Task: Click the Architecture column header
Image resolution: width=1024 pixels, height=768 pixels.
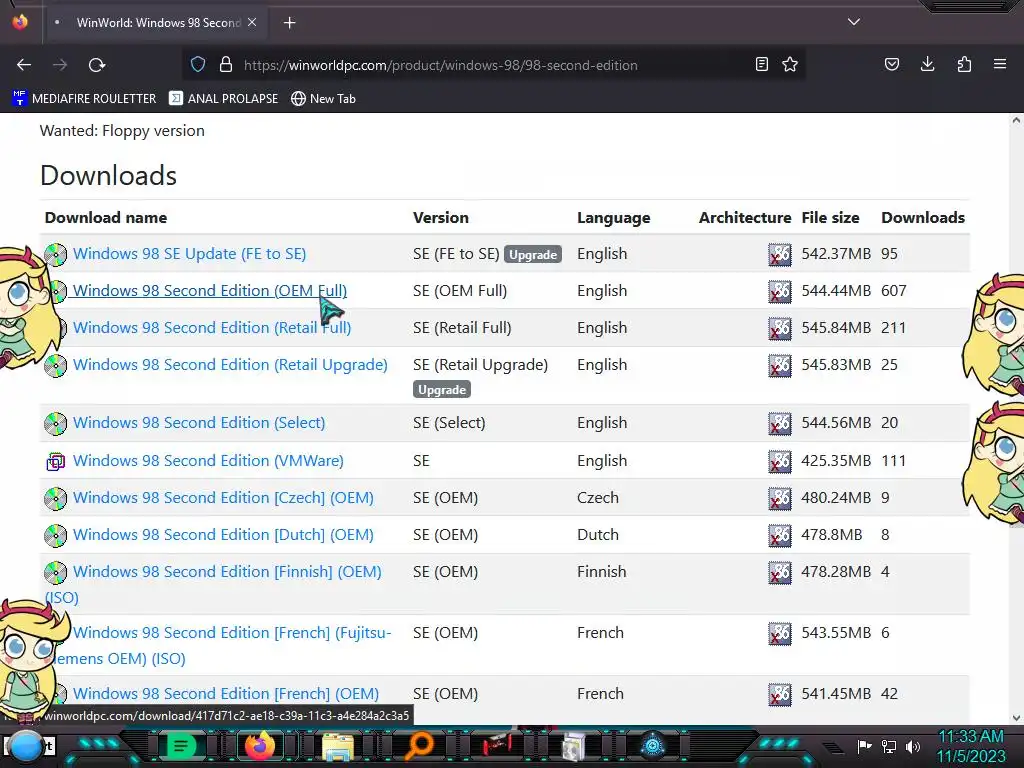Action: pos(745,217)
